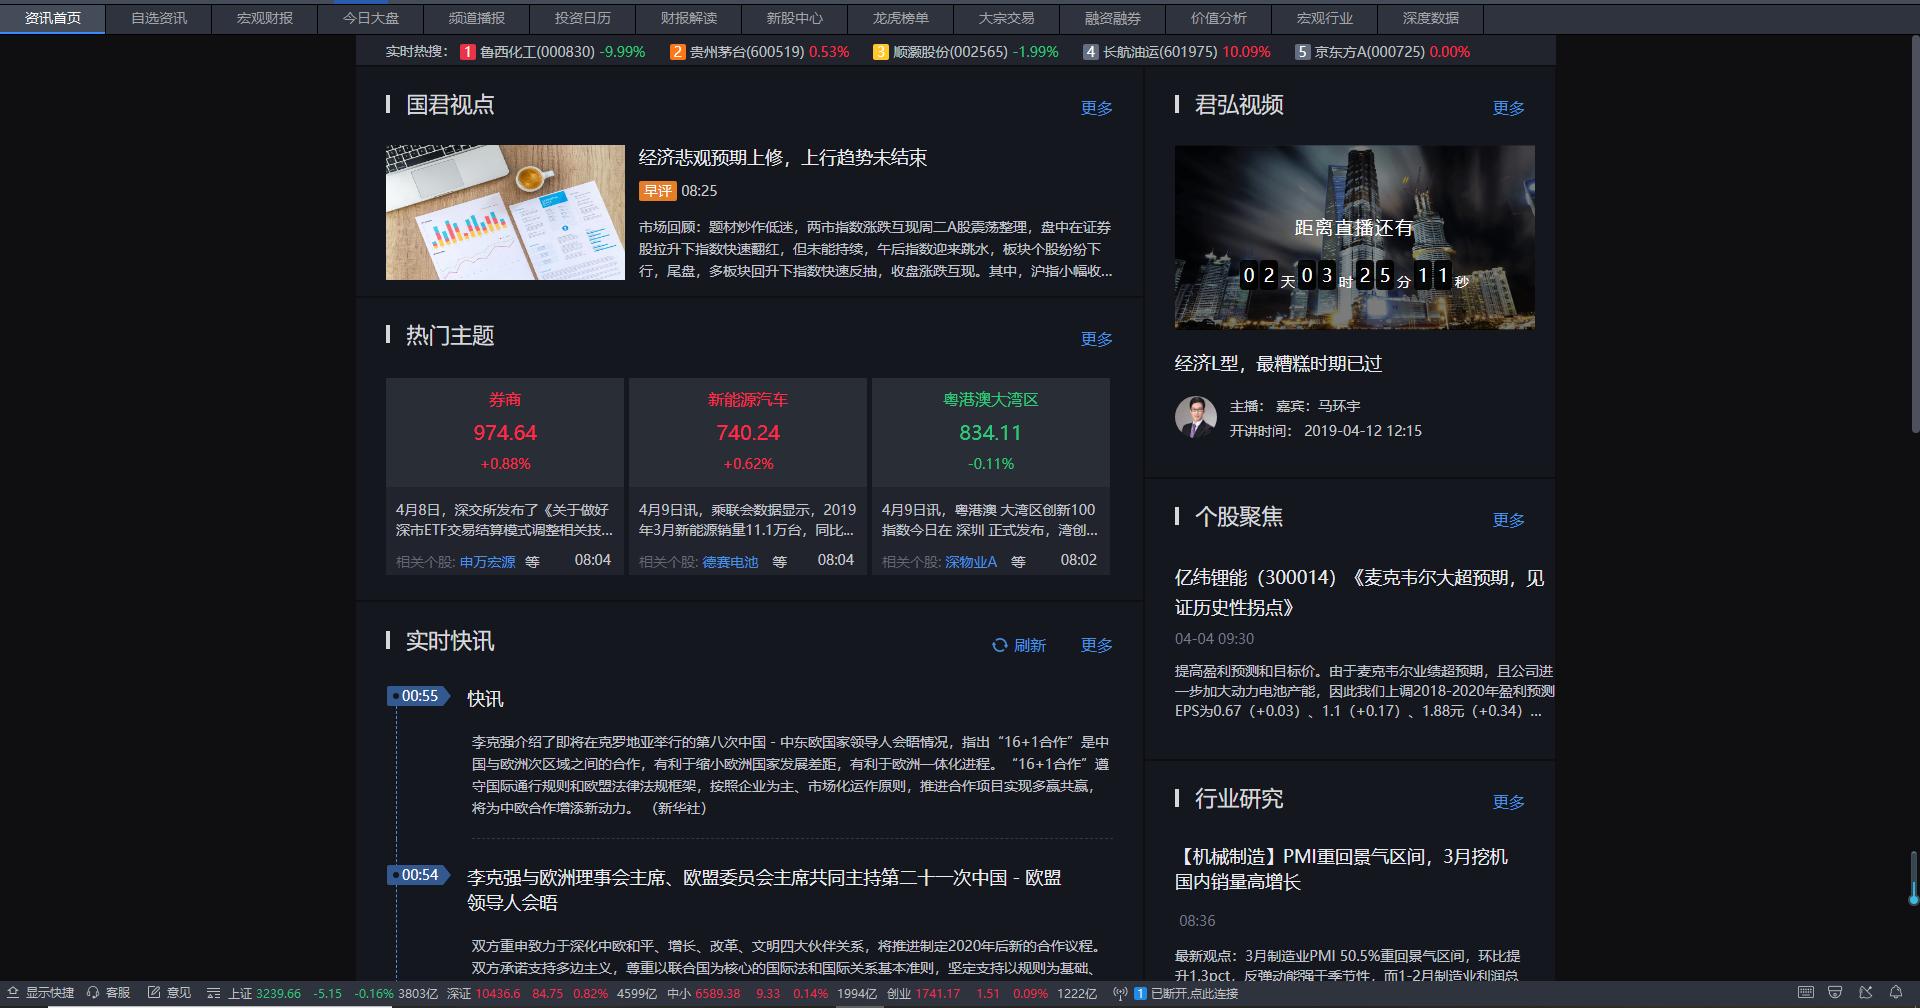Viewport: 1920px width, 1008px height.
Task: Click 更多 beside 君弘视频 heading
Action: (x=1508, y=108)
